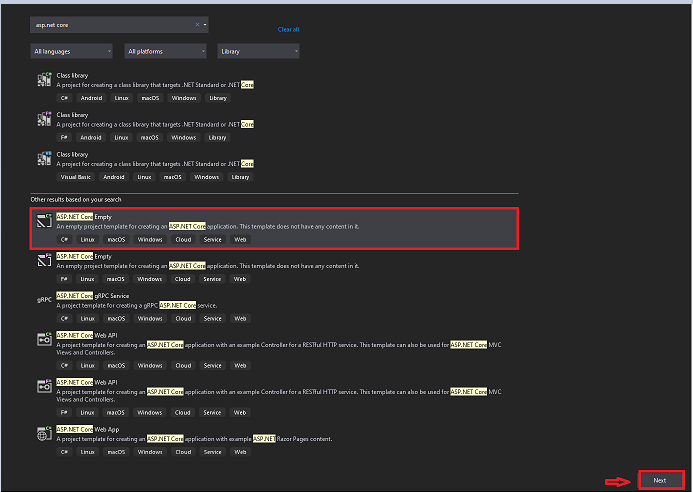
Task: Click the Visual Basic tag
Action: tap(76, 177)
